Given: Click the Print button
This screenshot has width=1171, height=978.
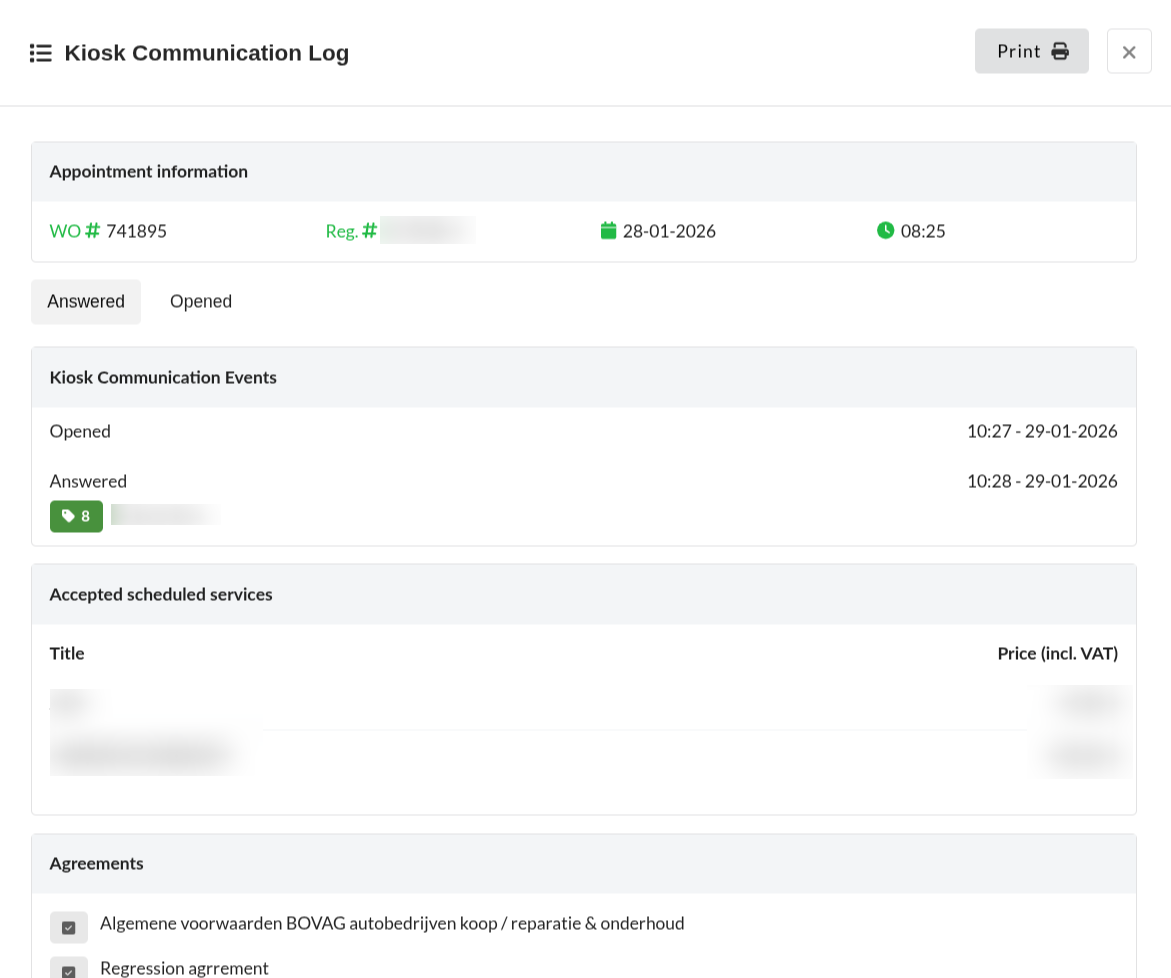Looking at the screenshot, I should [x=1031, y=51].
